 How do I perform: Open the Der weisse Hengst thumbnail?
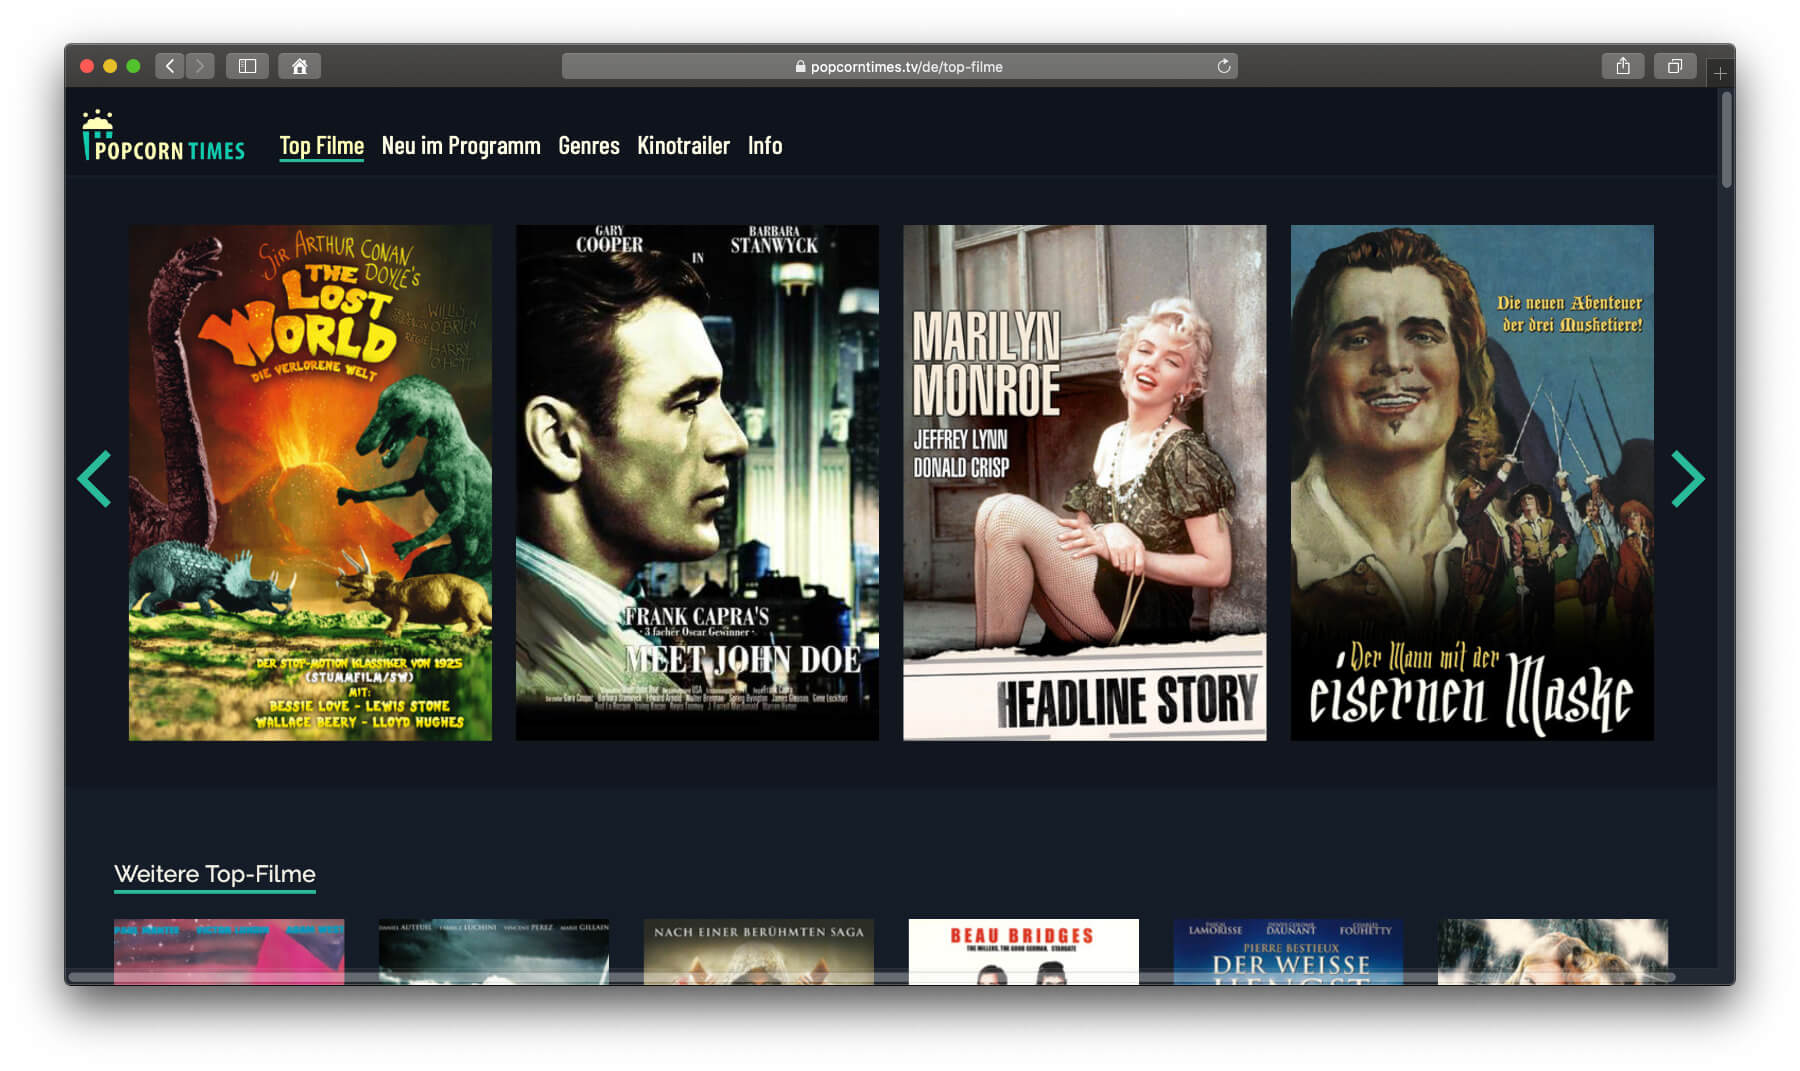coord(1288,951)
